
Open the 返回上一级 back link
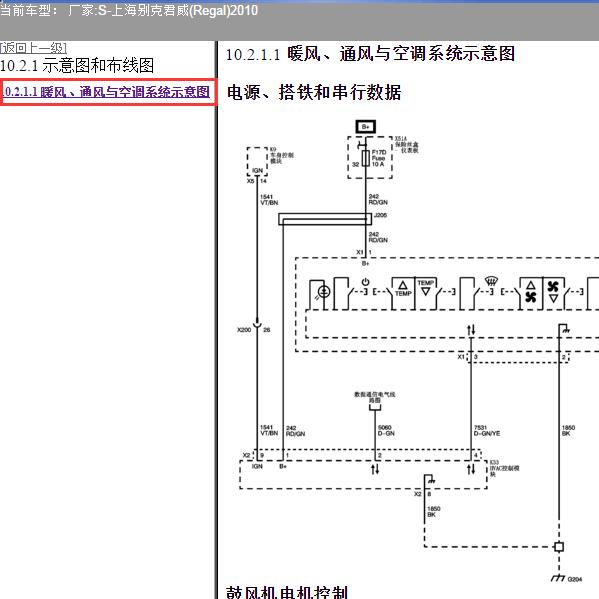click(34, 48)
